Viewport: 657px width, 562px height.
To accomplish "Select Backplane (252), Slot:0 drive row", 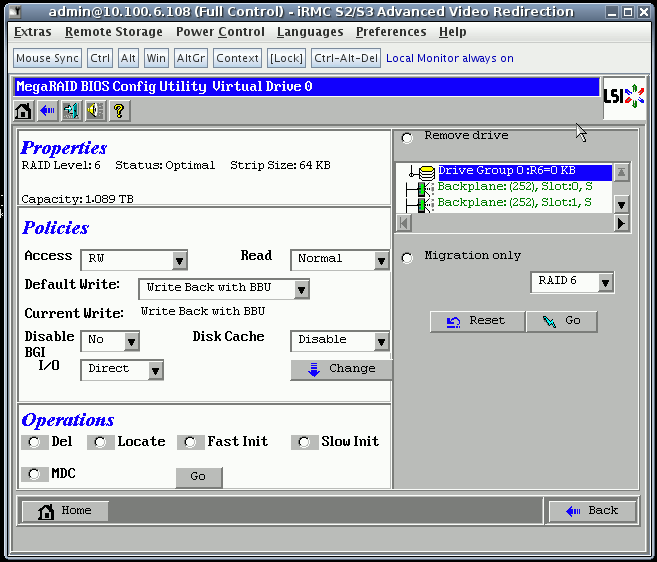I will tap(515, 187).
